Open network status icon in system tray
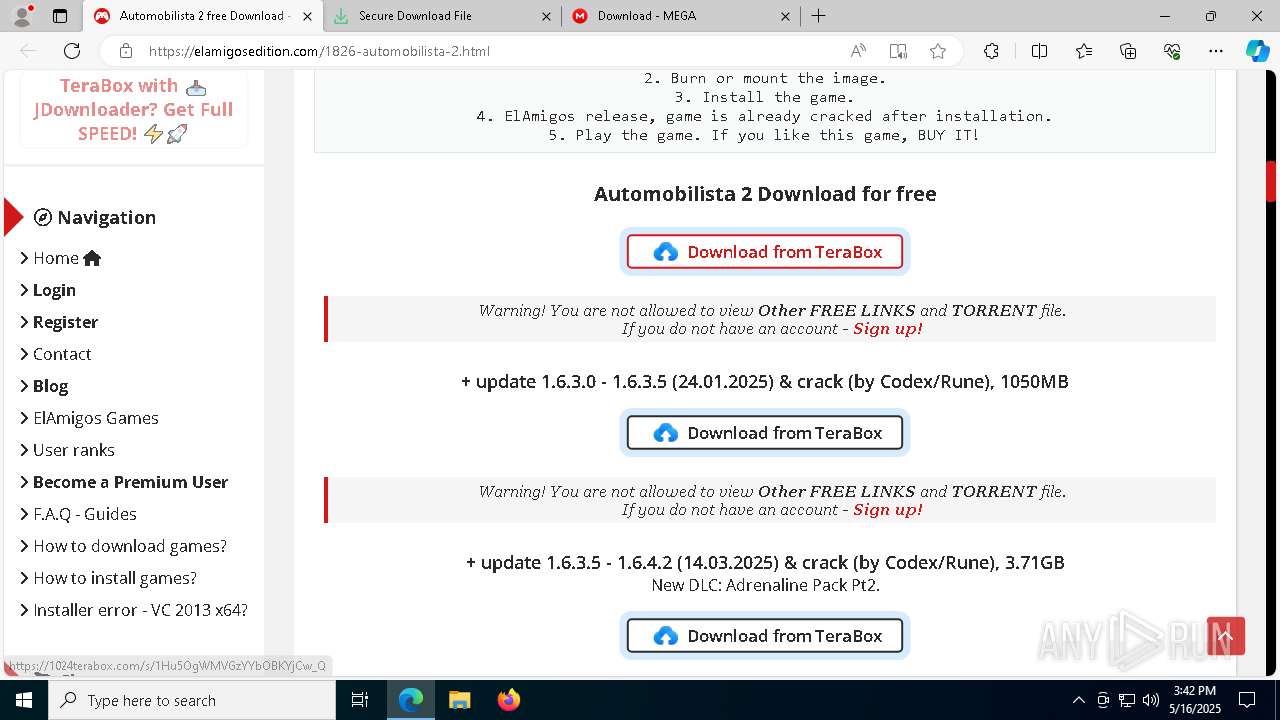This screenshot has height=720, width=1280. point(1127,700)
